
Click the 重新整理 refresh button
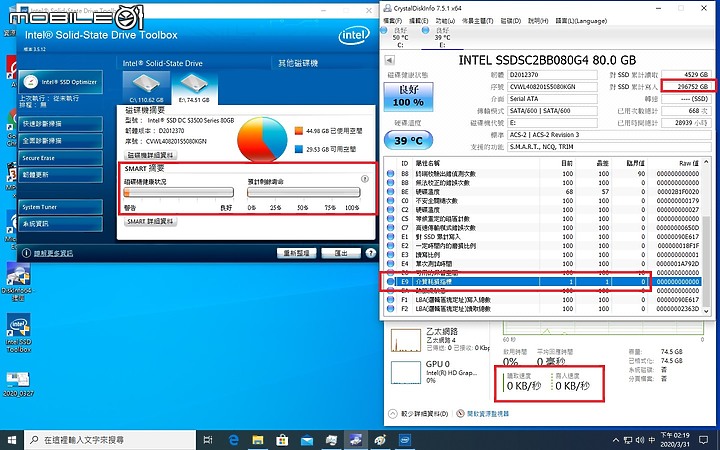pos(296,253)
